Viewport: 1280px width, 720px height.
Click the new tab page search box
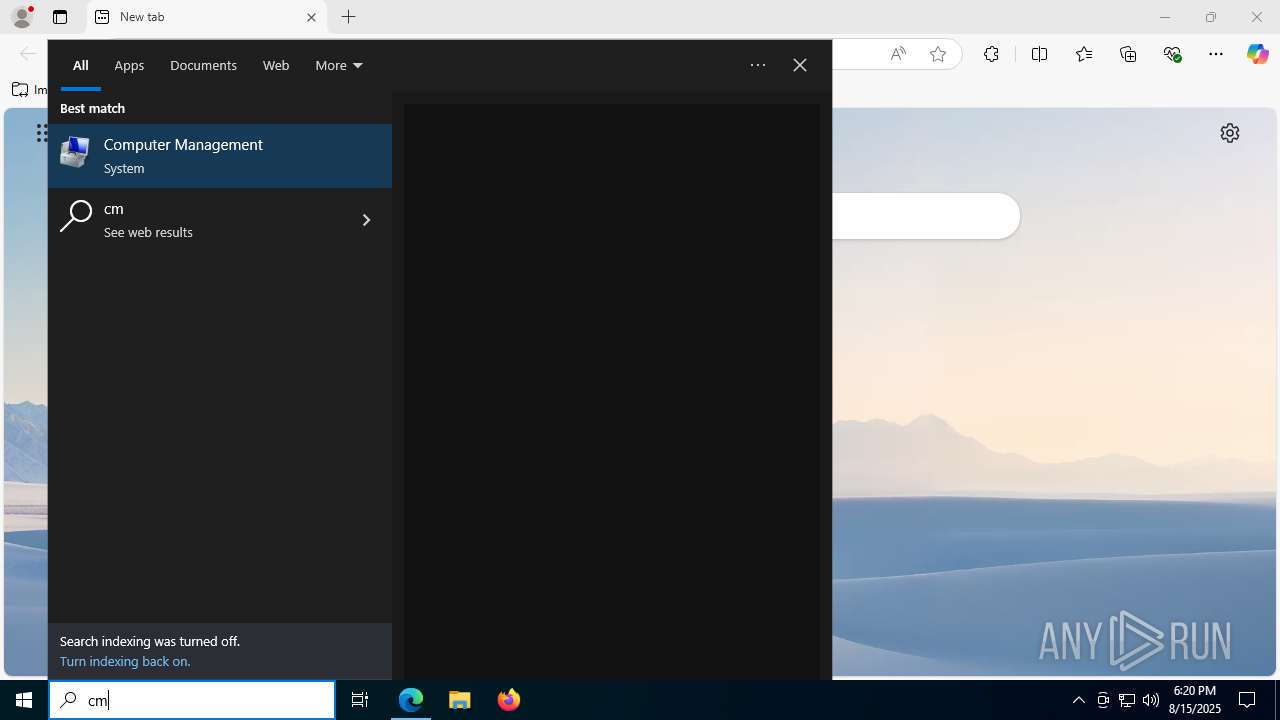925,216
